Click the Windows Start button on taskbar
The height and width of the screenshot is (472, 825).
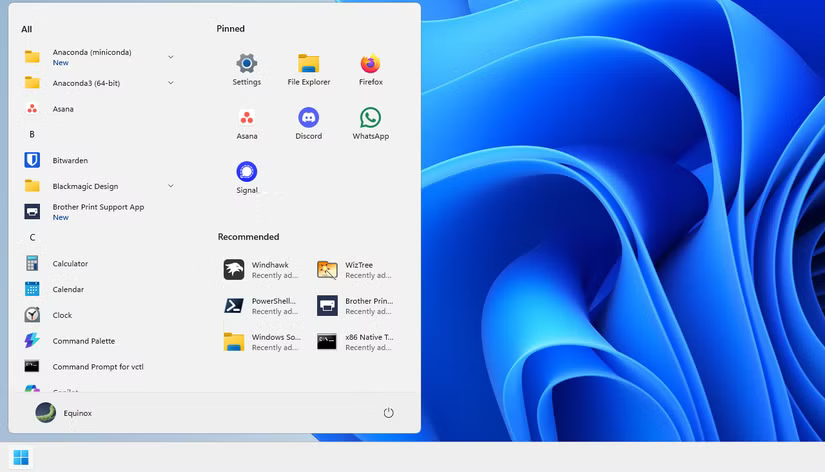[21, 458]
